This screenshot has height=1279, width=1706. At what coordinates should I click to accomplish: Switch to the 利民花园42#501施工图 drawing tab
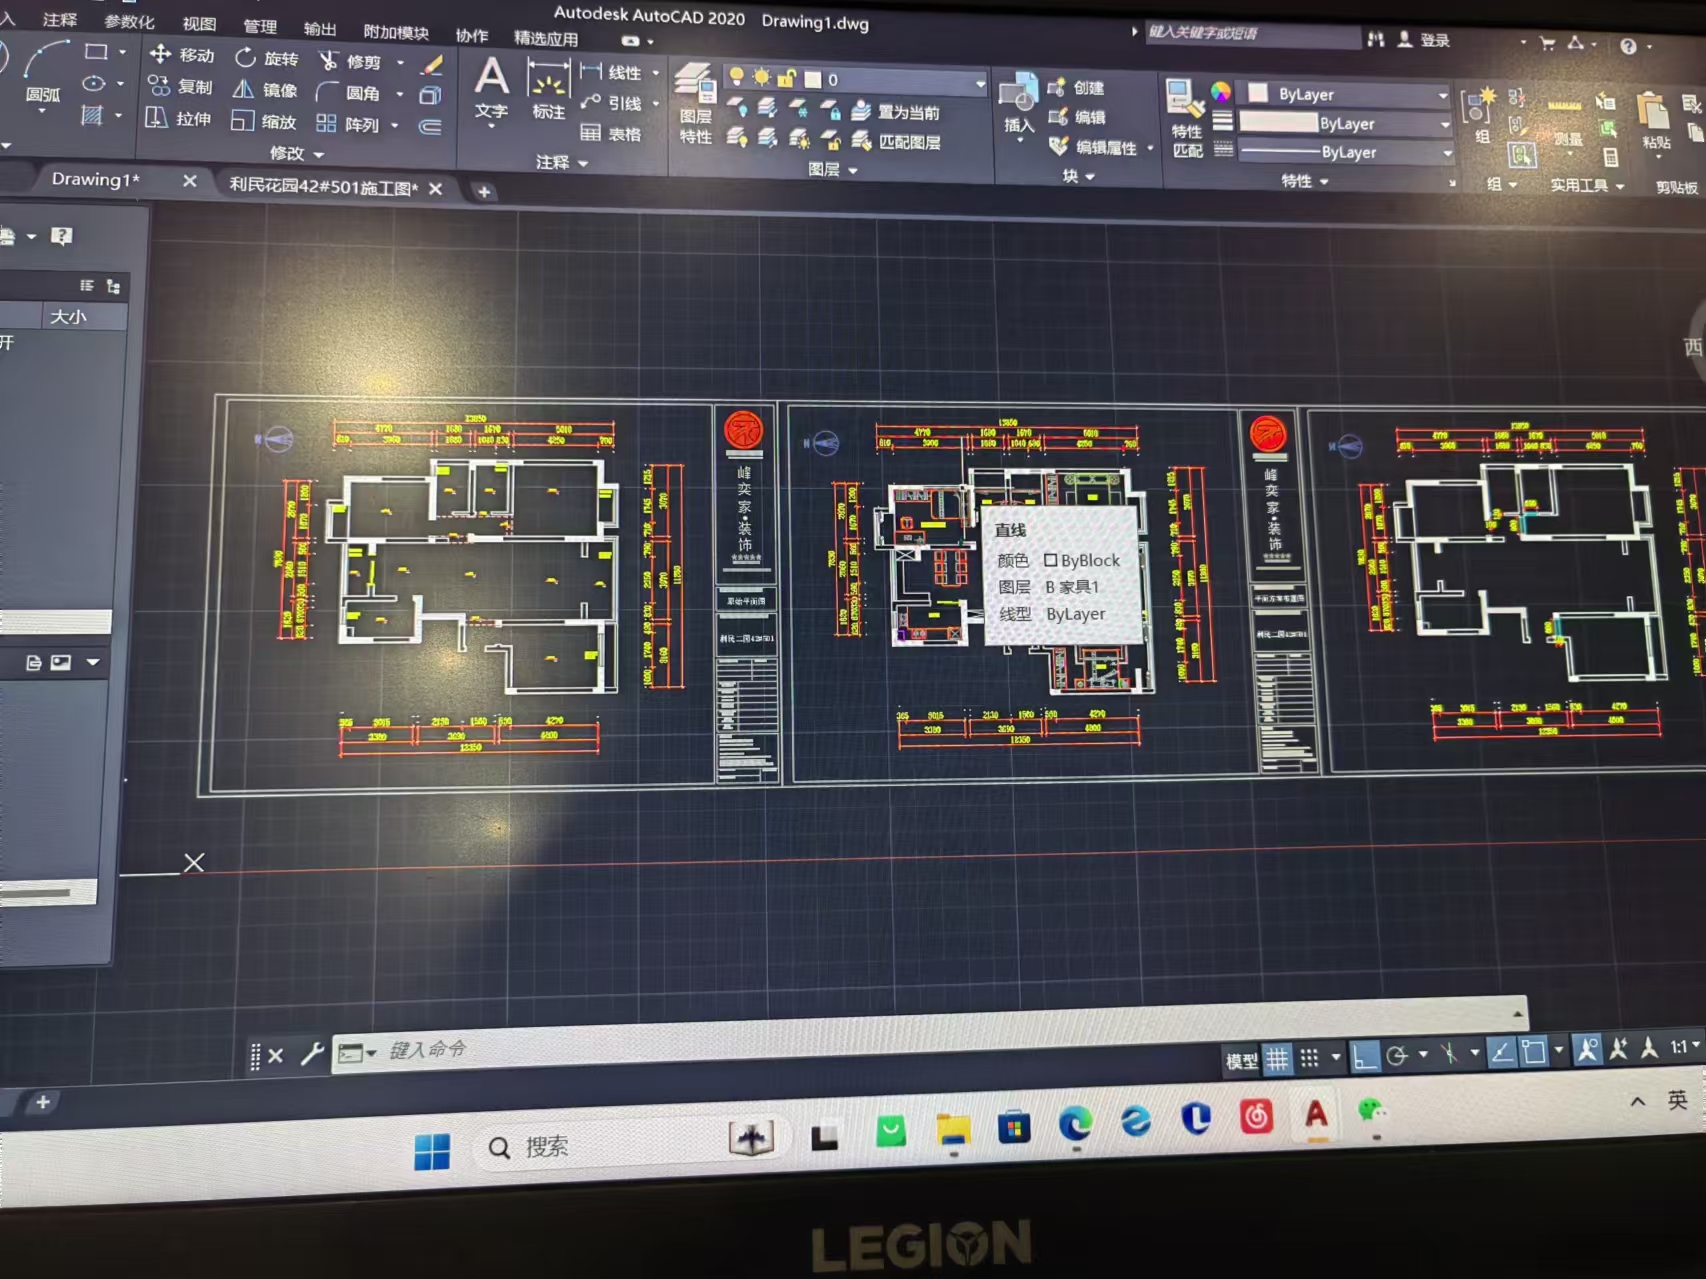[323, 187]
